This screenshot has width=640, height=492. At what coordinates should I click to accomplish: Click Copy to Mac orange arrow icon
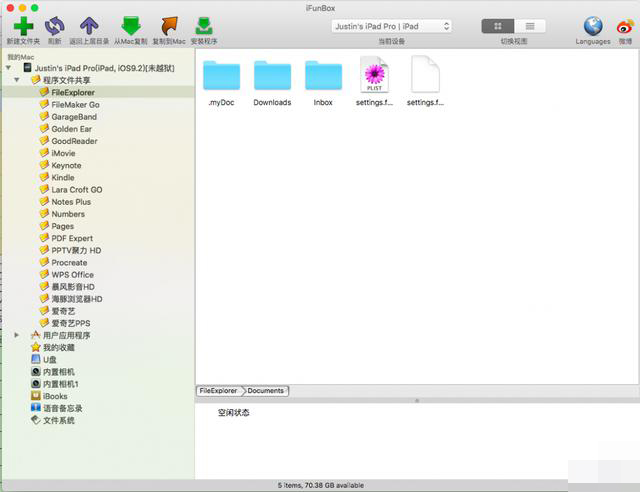pyautogui.click(x=169, y=25)
